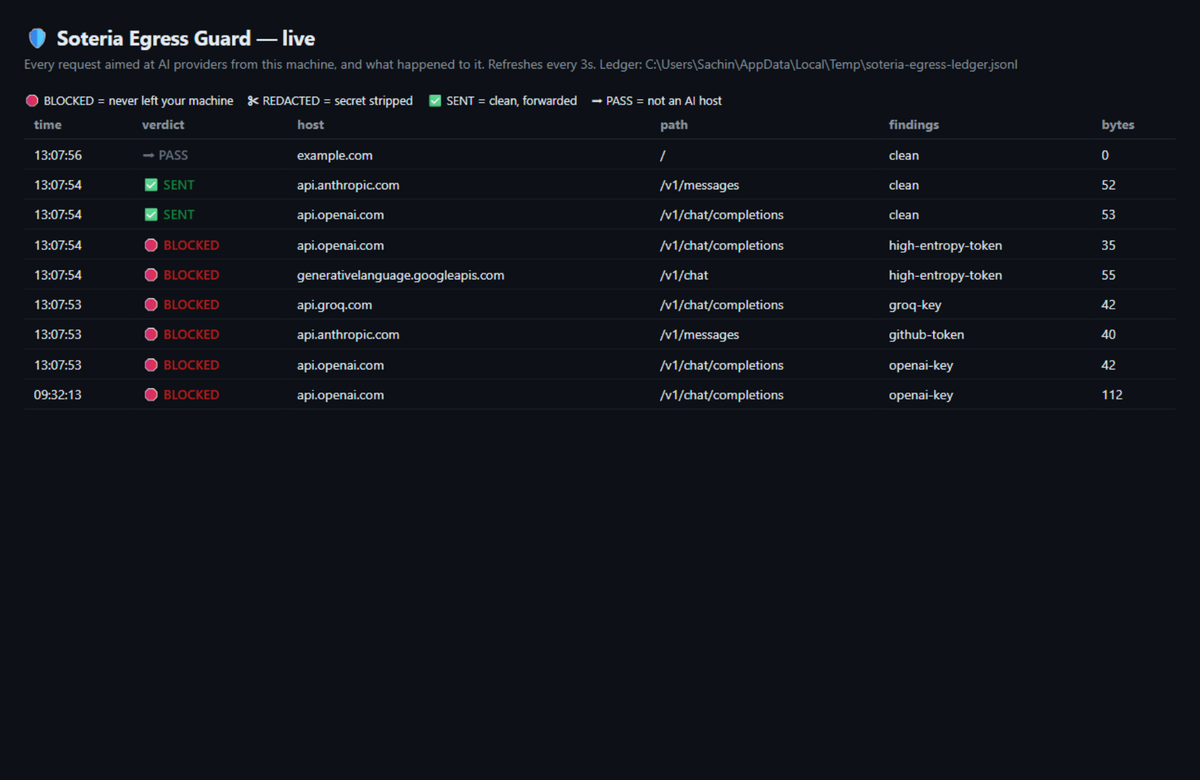Click 'PASS = not an AI host' legend text
Image resolution: width=1200 pixels, height=780 pixels.
click(x=664, y=101)
